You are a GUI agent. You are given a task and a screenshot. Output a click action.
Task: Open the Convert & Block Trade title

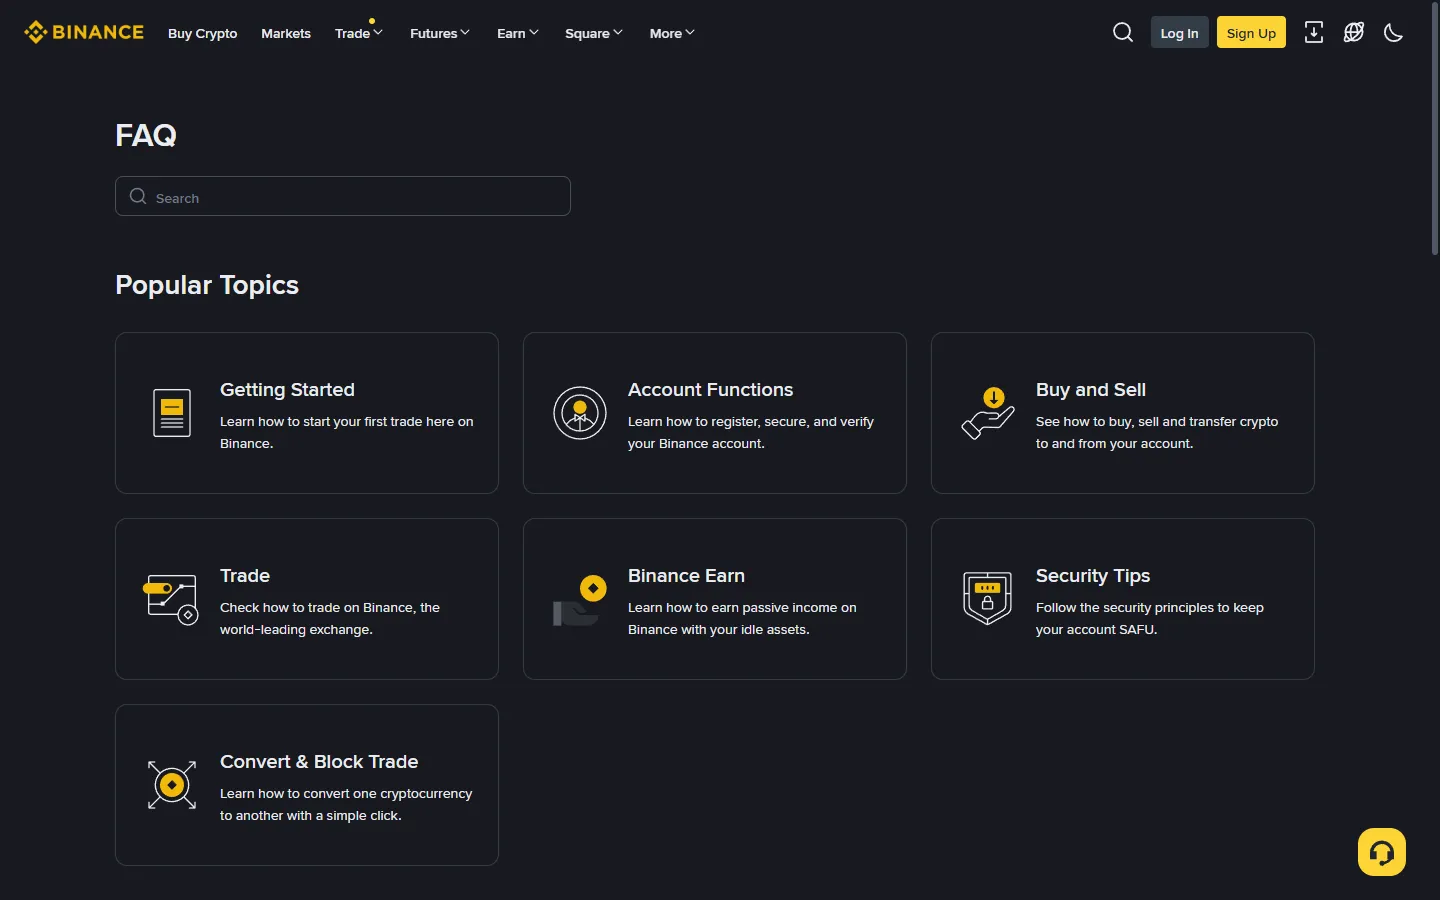pyautogui.click(x=319, y=762)
